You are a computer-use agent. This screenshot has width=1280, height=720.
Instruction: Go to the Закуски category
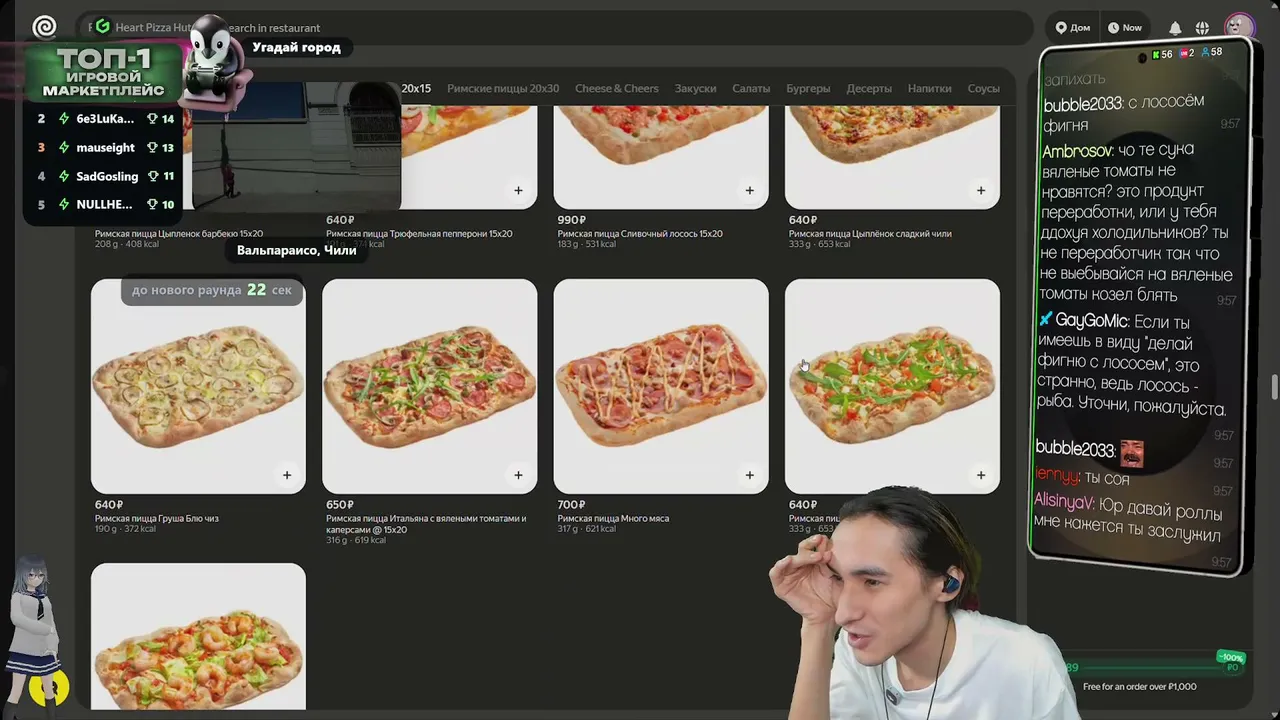695,88
